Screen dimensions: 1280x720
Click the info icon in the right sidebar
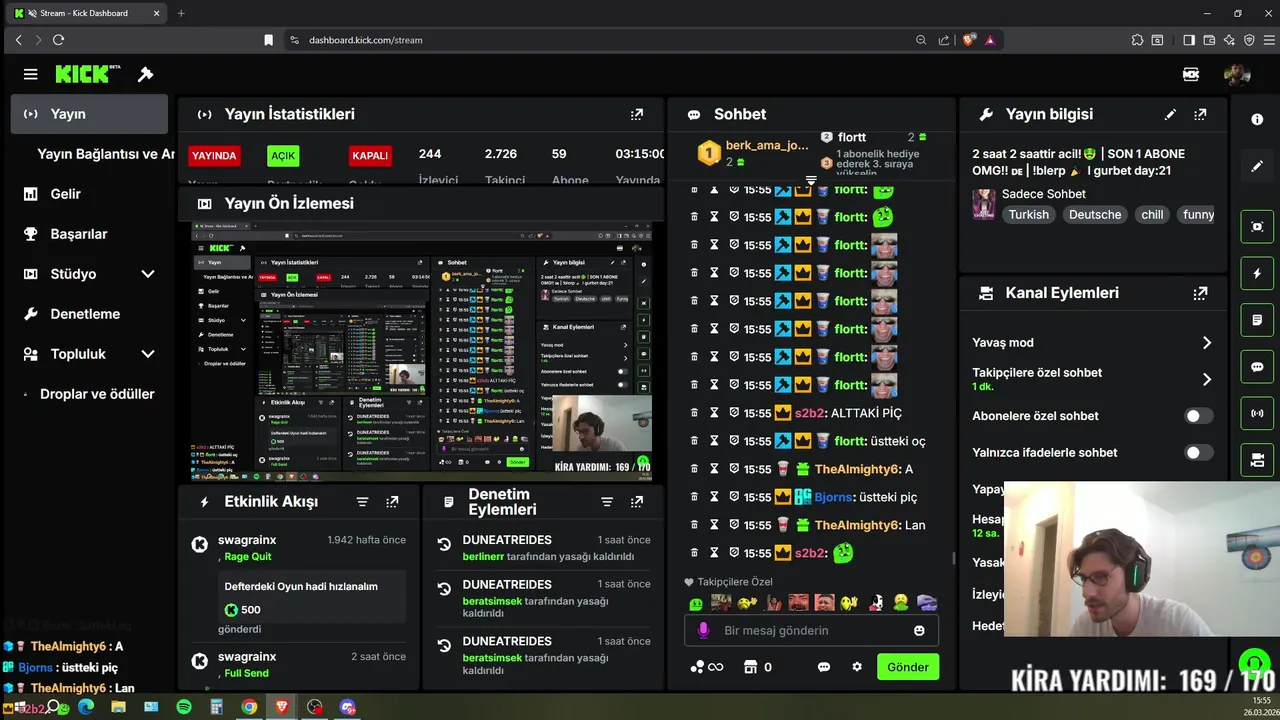coord(1257,119)
